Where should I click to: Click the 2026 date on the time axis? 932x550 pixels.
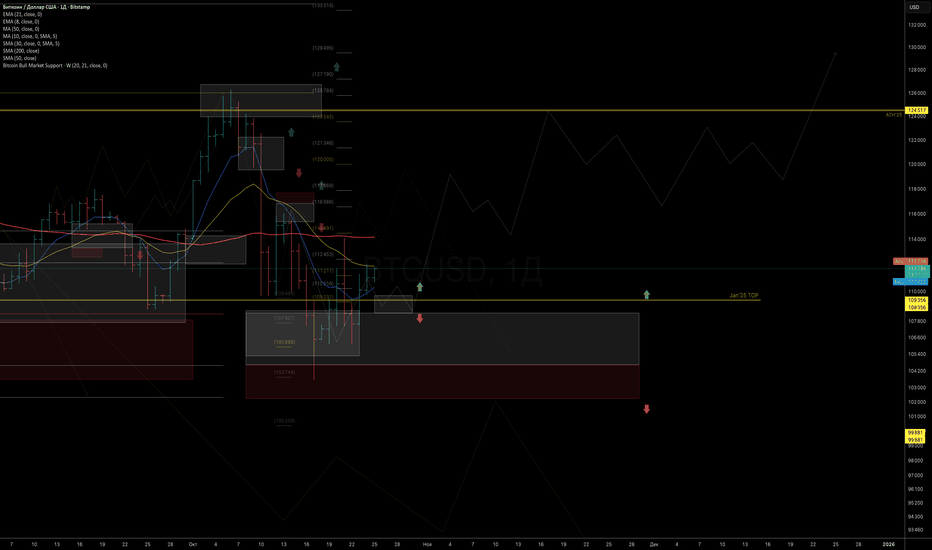(889, 543)
